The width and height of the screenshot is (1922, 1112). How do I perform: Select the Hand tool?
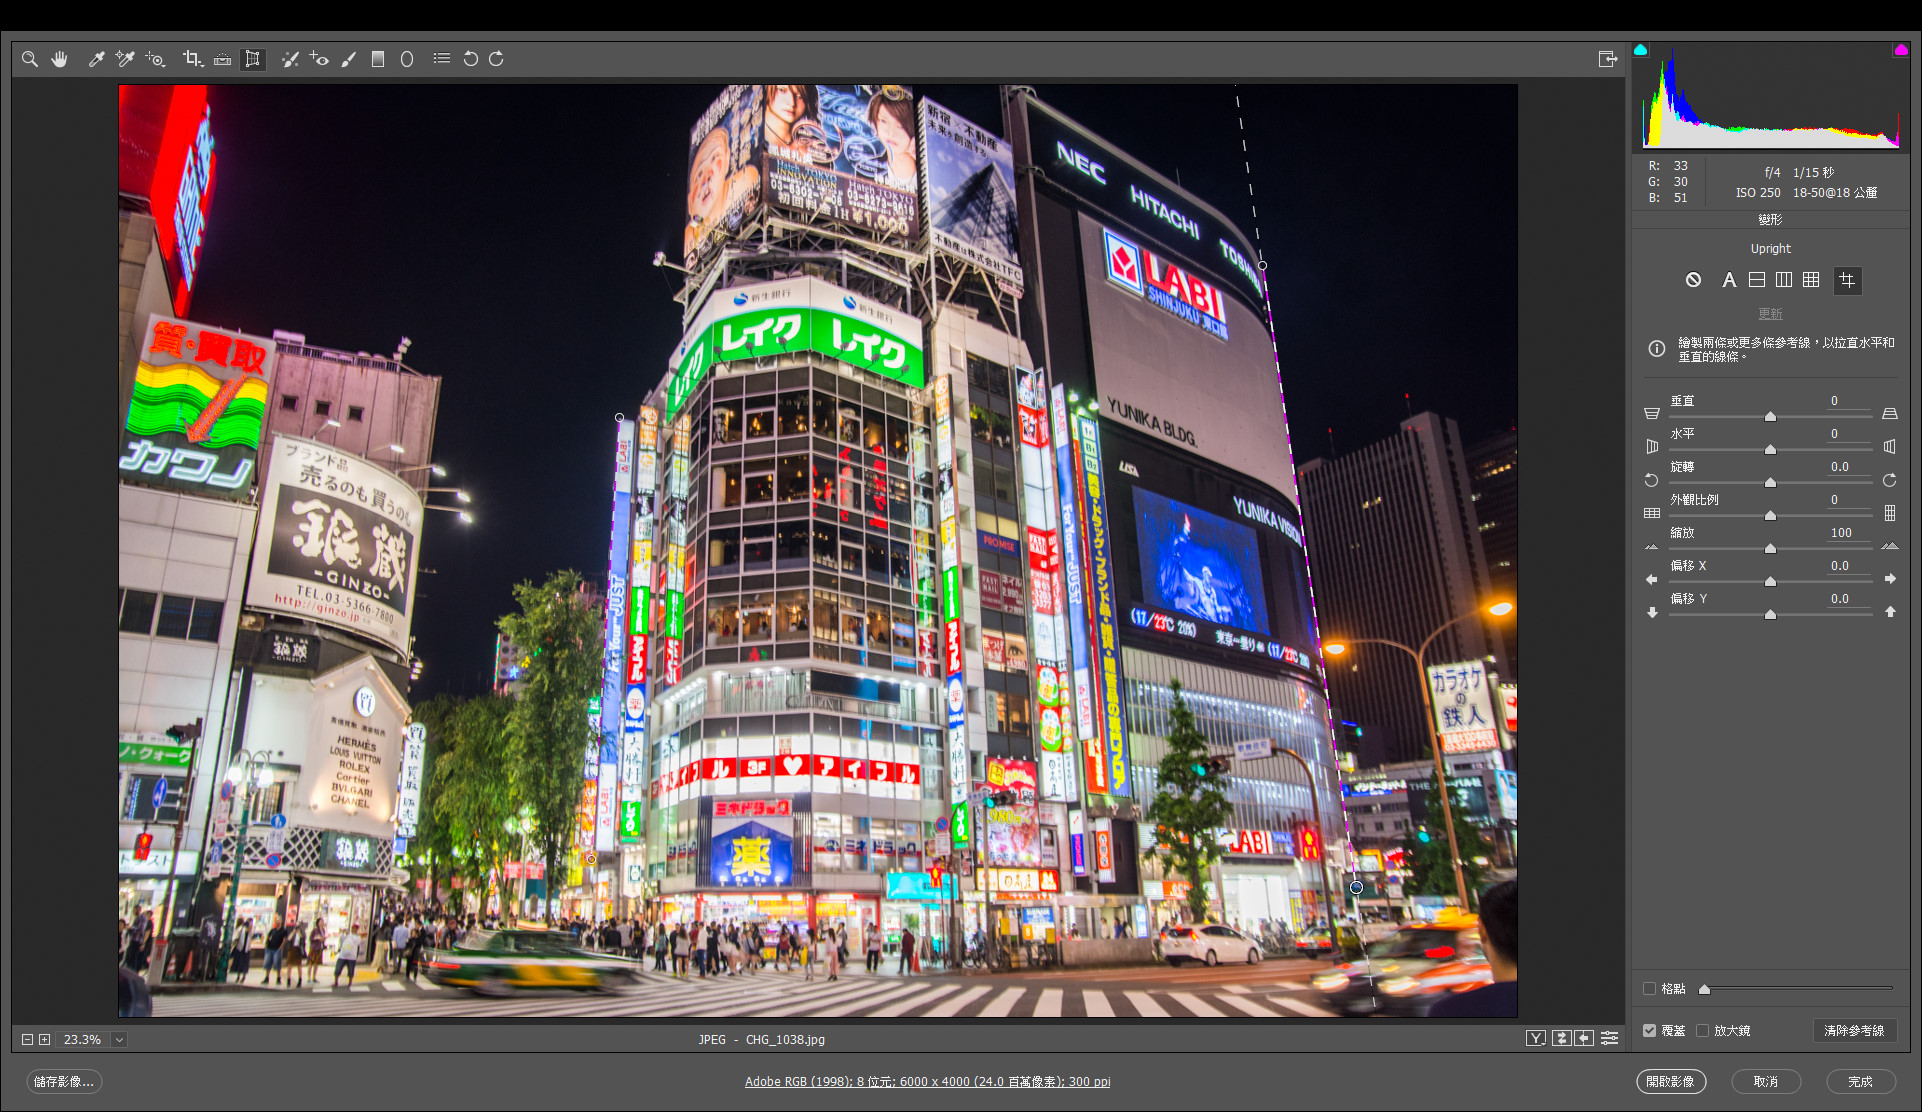[60, 59]
